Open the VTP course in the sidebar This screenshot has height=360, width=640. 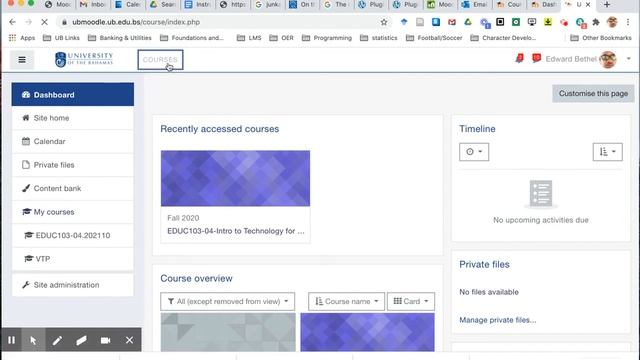[73, 259]
